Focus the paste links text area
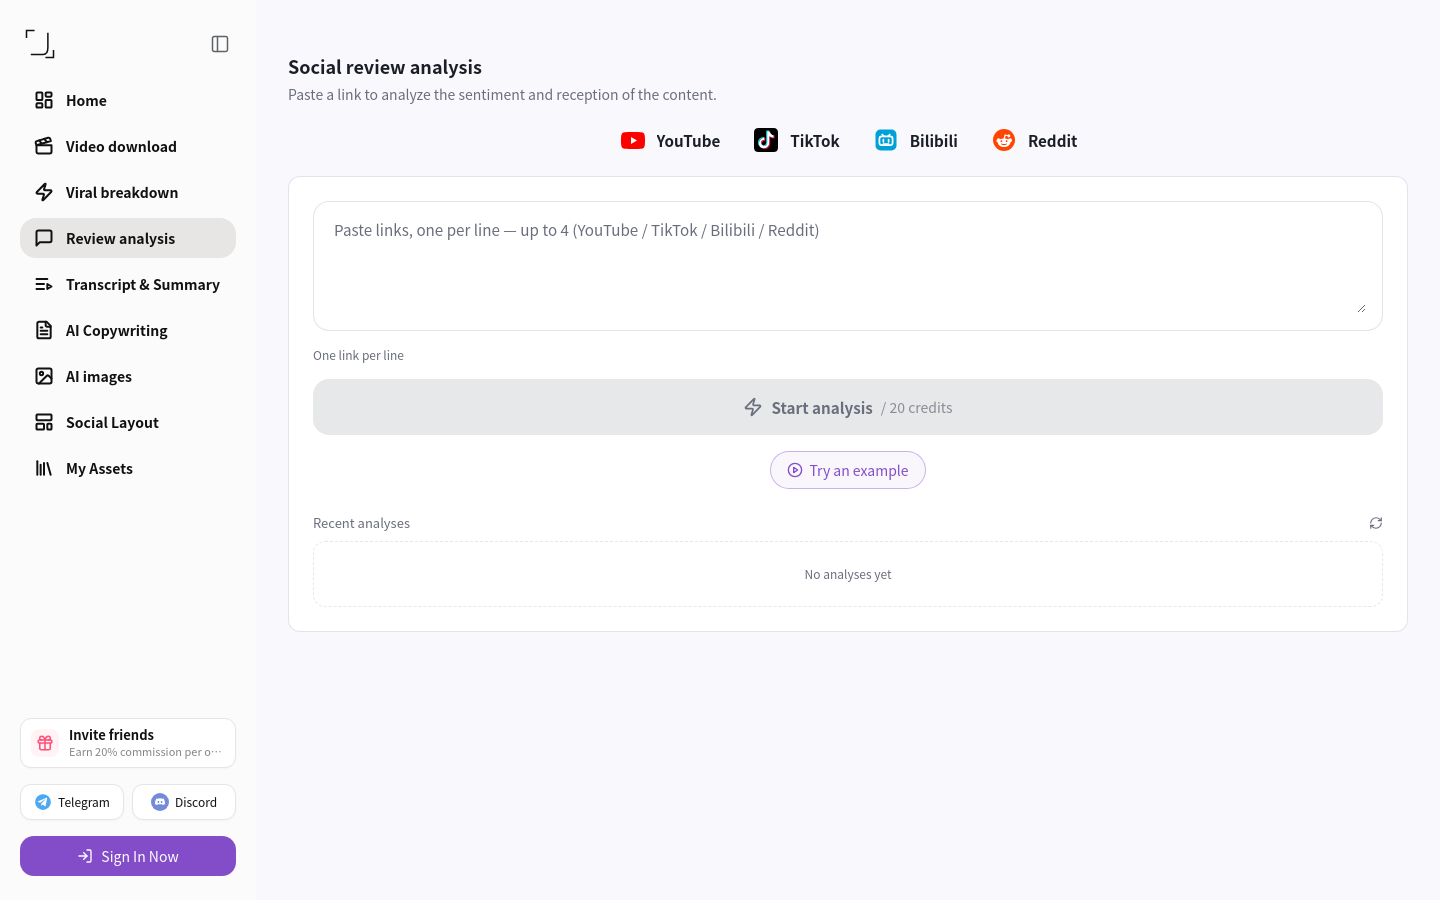This screenshot has width=1440, height=900. pyautogui.click(x=848, y=266)
